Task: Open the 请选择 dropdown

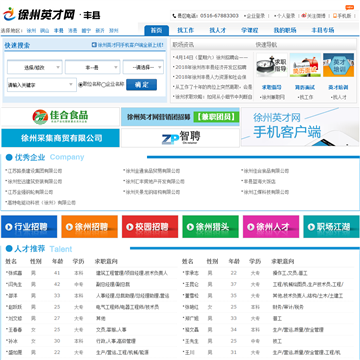Action: pos(143,67)
